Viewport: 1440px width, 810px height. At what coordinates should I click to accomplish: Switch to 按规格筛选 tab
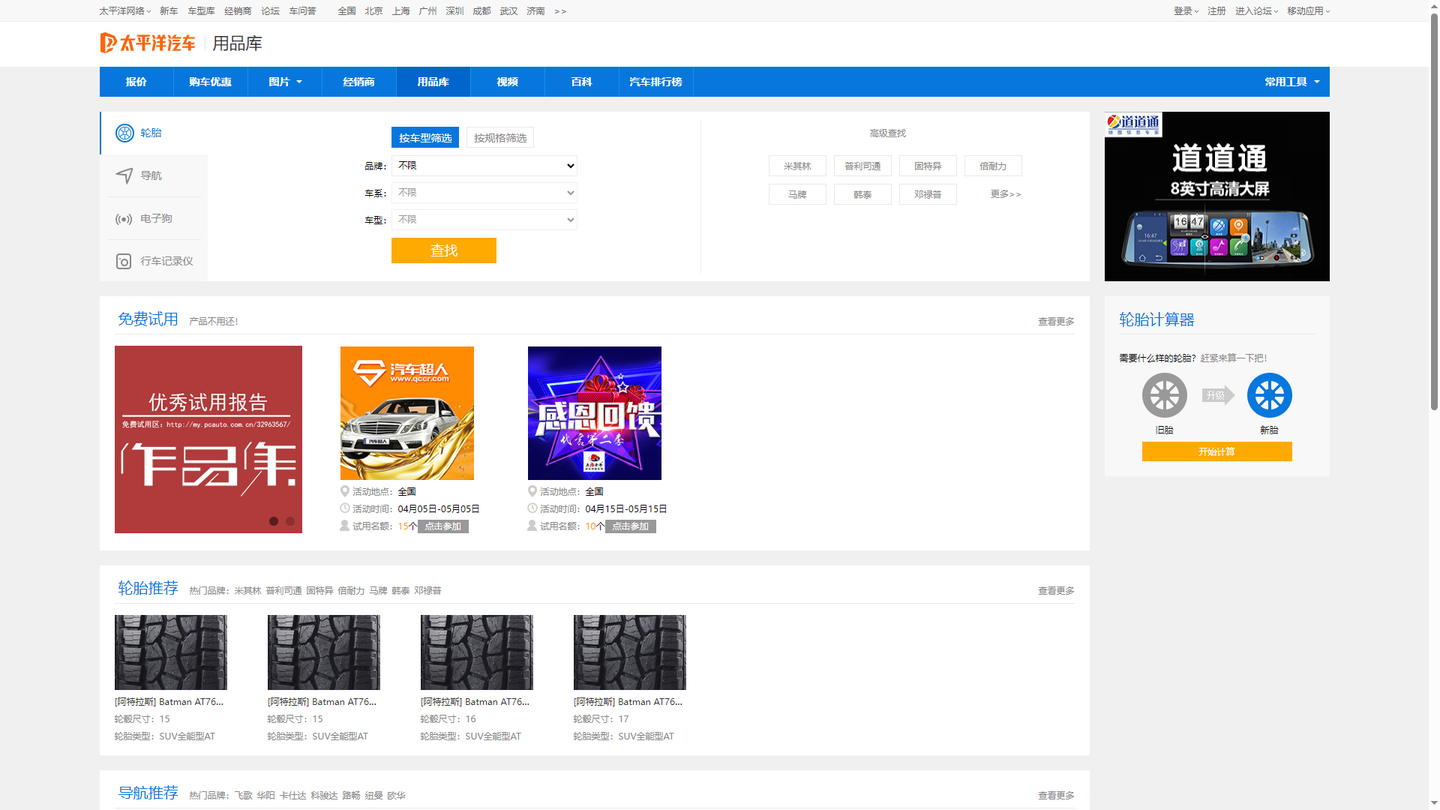[x=500, y=138]
